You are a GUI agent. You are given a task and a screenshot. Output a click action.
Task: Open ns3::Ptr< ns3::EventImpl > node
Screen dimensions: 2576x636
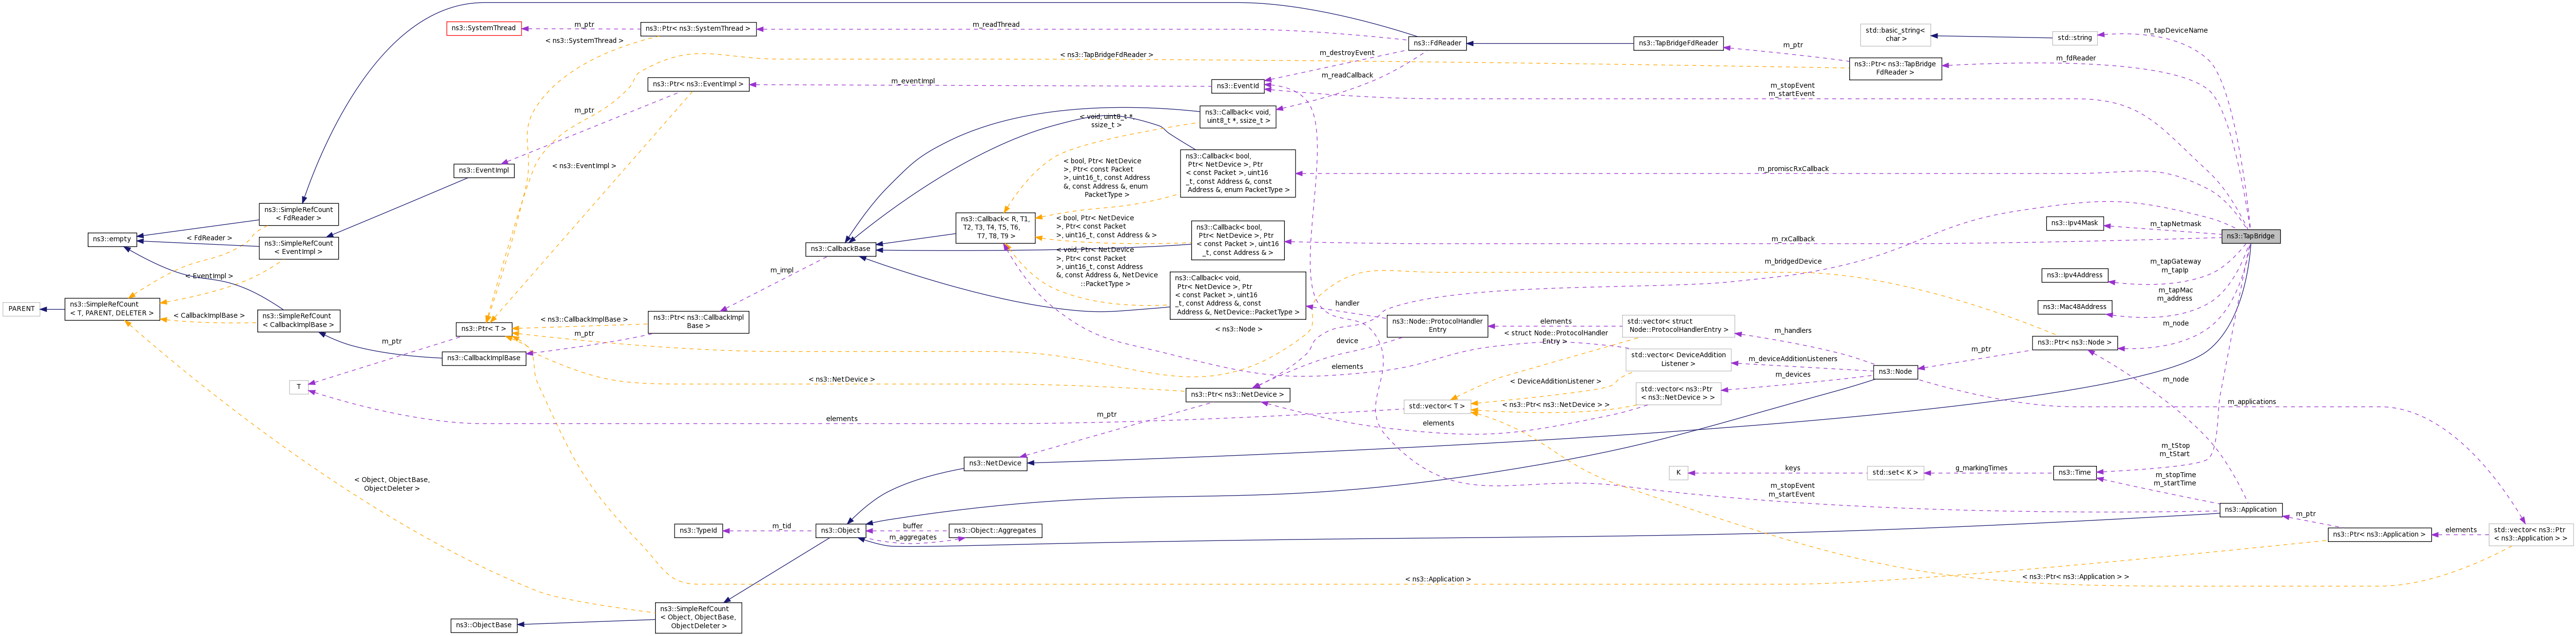[x=698, y=84]
